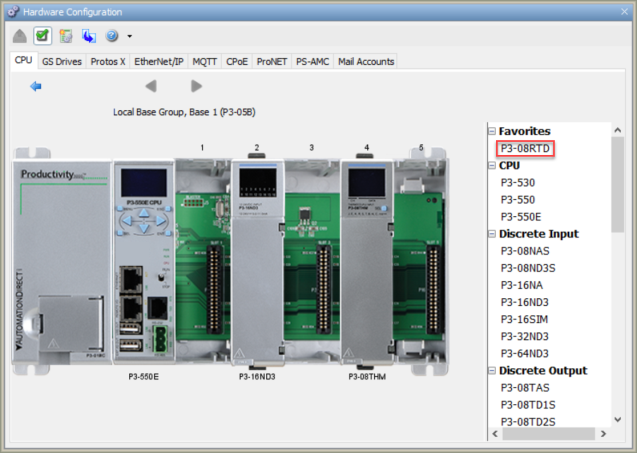The height and width of the screenshot is (453, 637).
Task: Select the P3-550E CPU module image
Action: point(144,265)
